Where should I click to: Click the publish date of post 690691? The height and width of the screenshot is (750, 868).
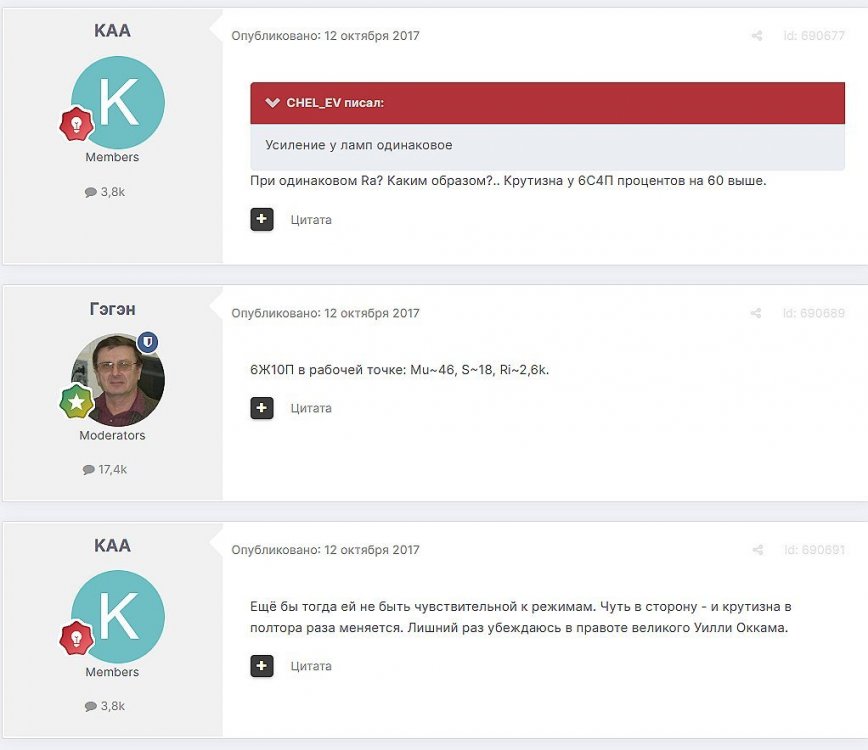[372, 550]
